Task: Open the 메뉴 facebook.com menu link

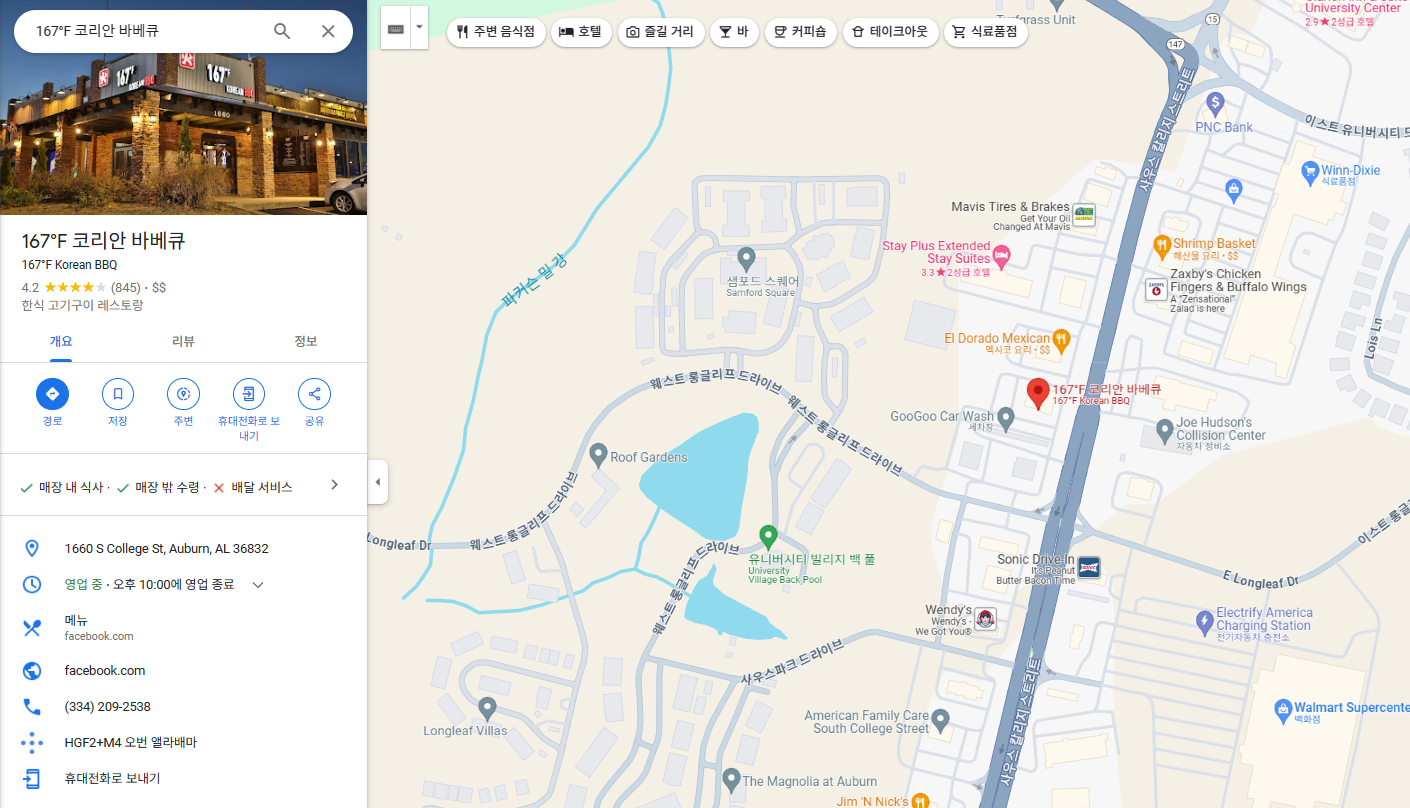Action: [99, 627]
